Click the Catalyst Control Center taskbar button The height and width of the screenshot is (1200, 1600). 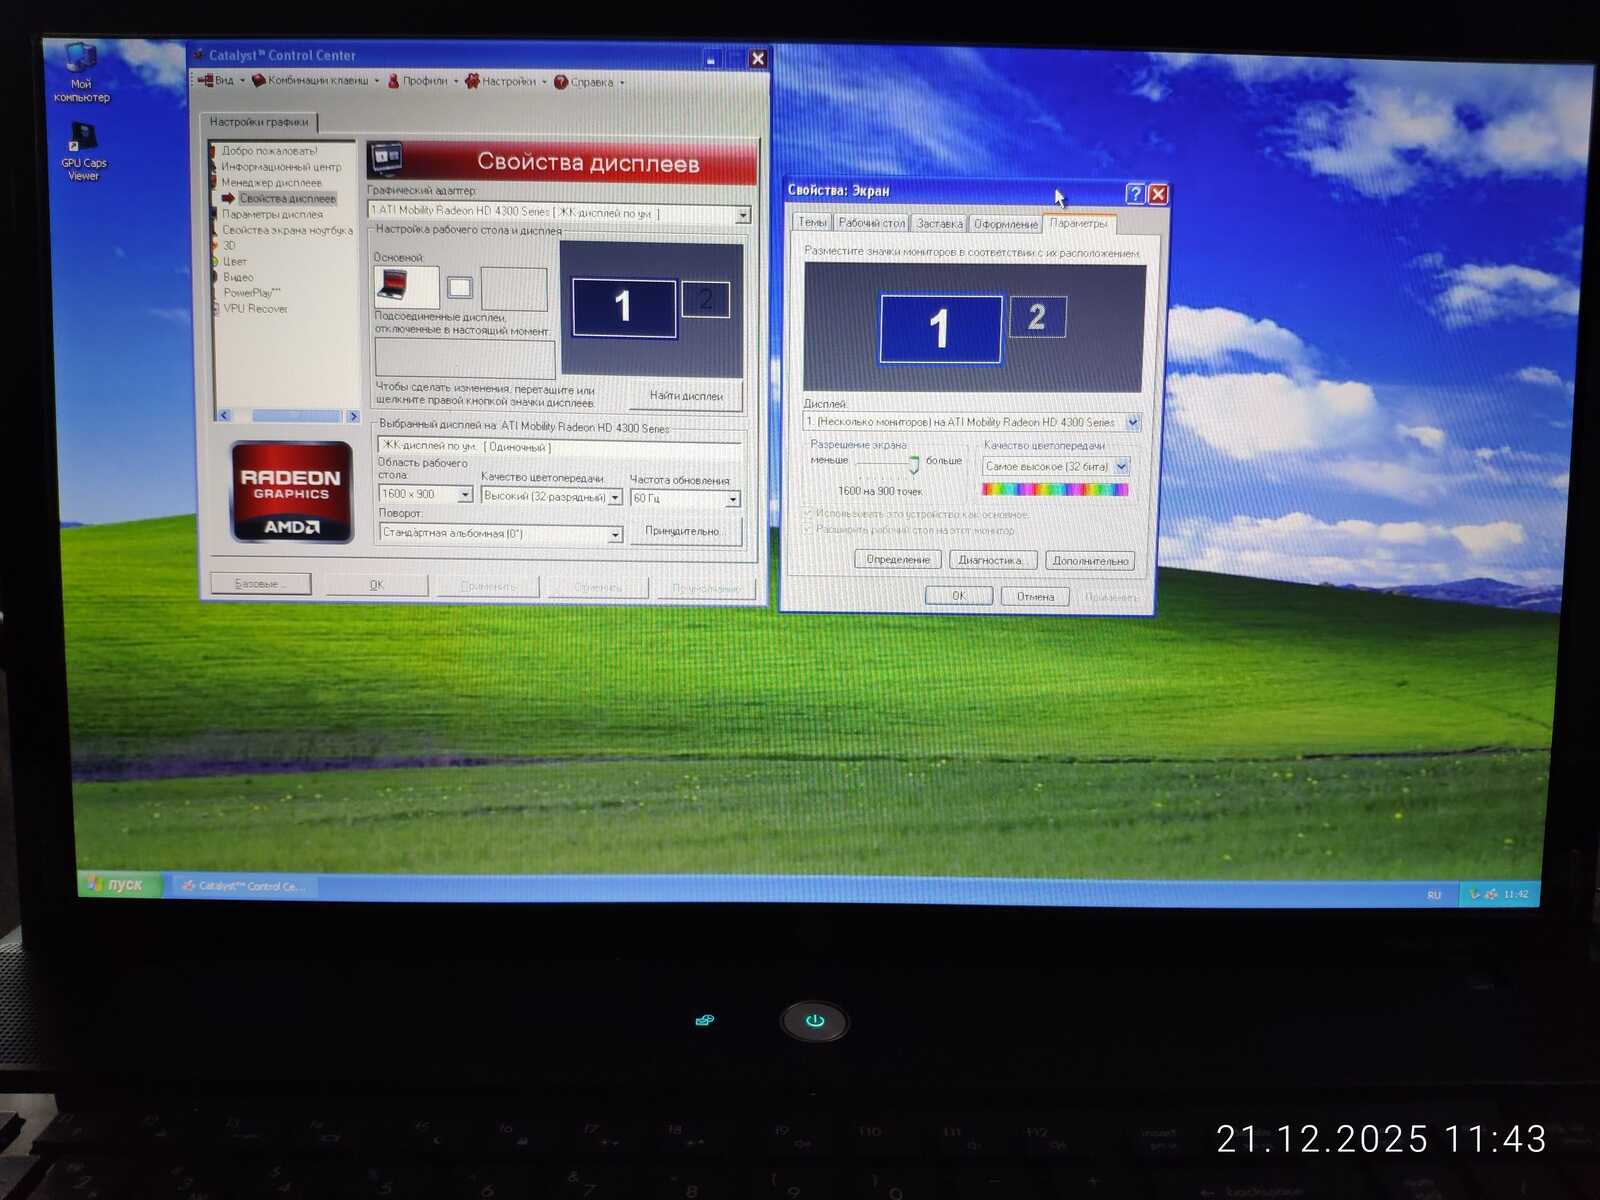[x=246, y=886]
